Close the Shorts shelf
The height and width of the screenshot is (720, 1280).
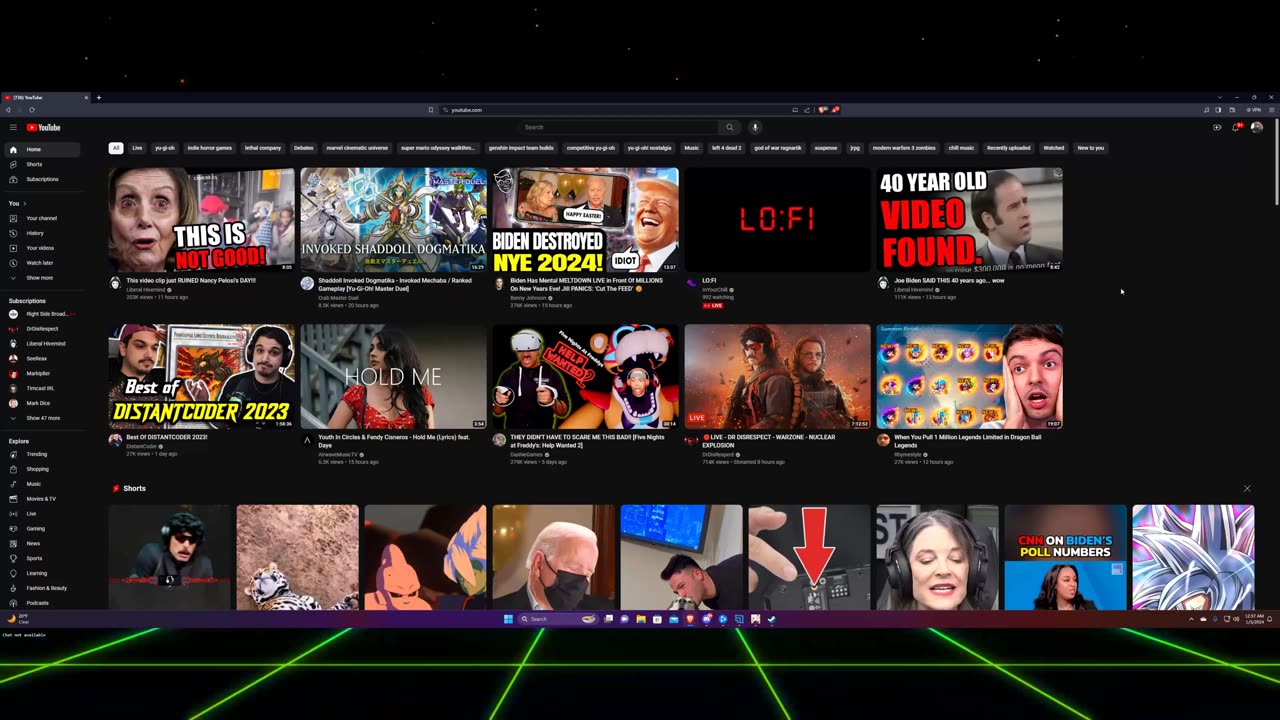pyautogui.click(x=1247, y=488)
